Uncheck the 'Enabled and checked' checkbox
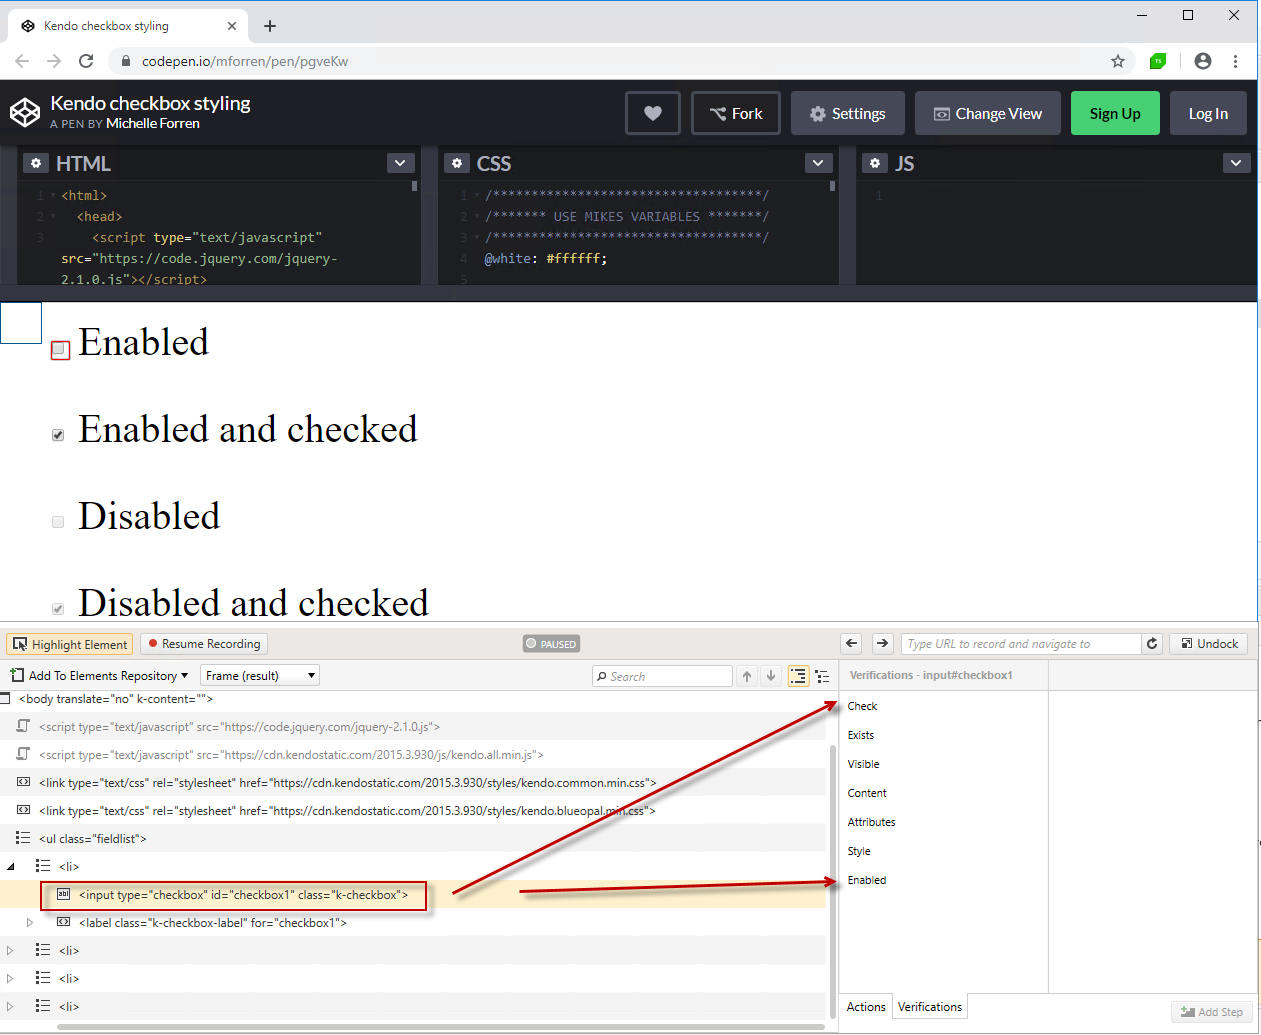 (58, 435)
